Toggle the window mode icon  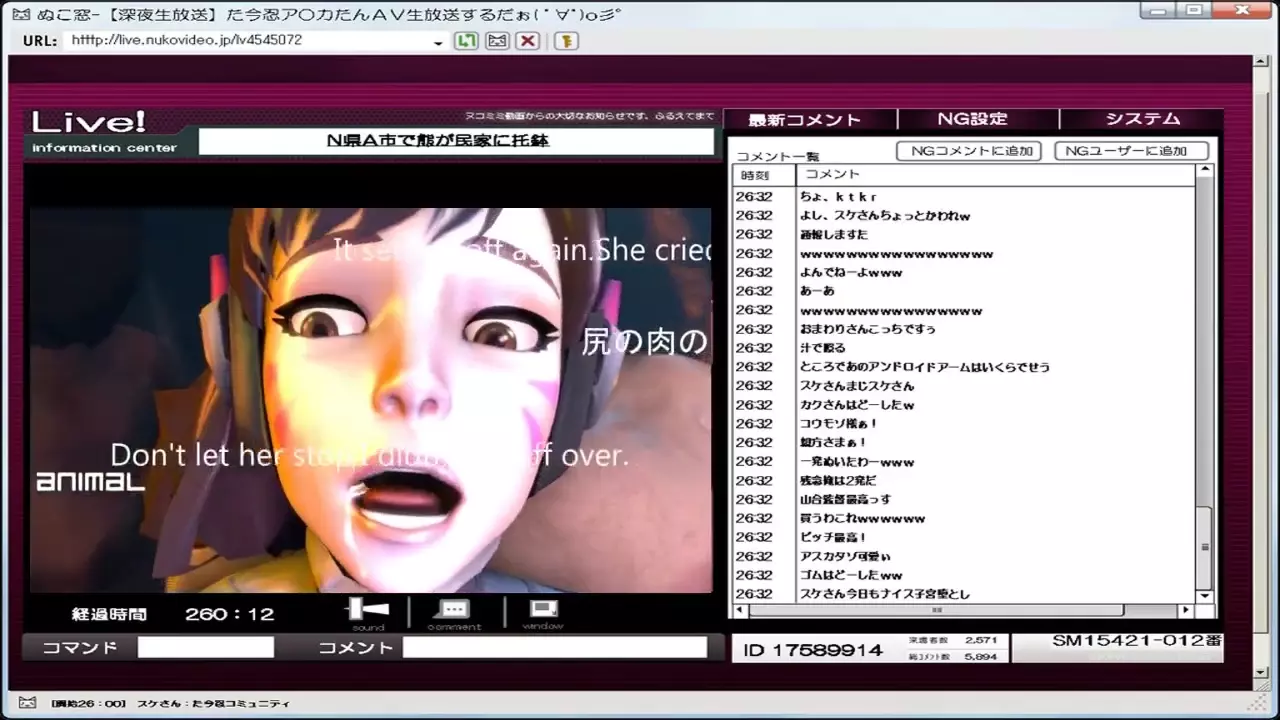pyautogui.click(x=543, y=610)
